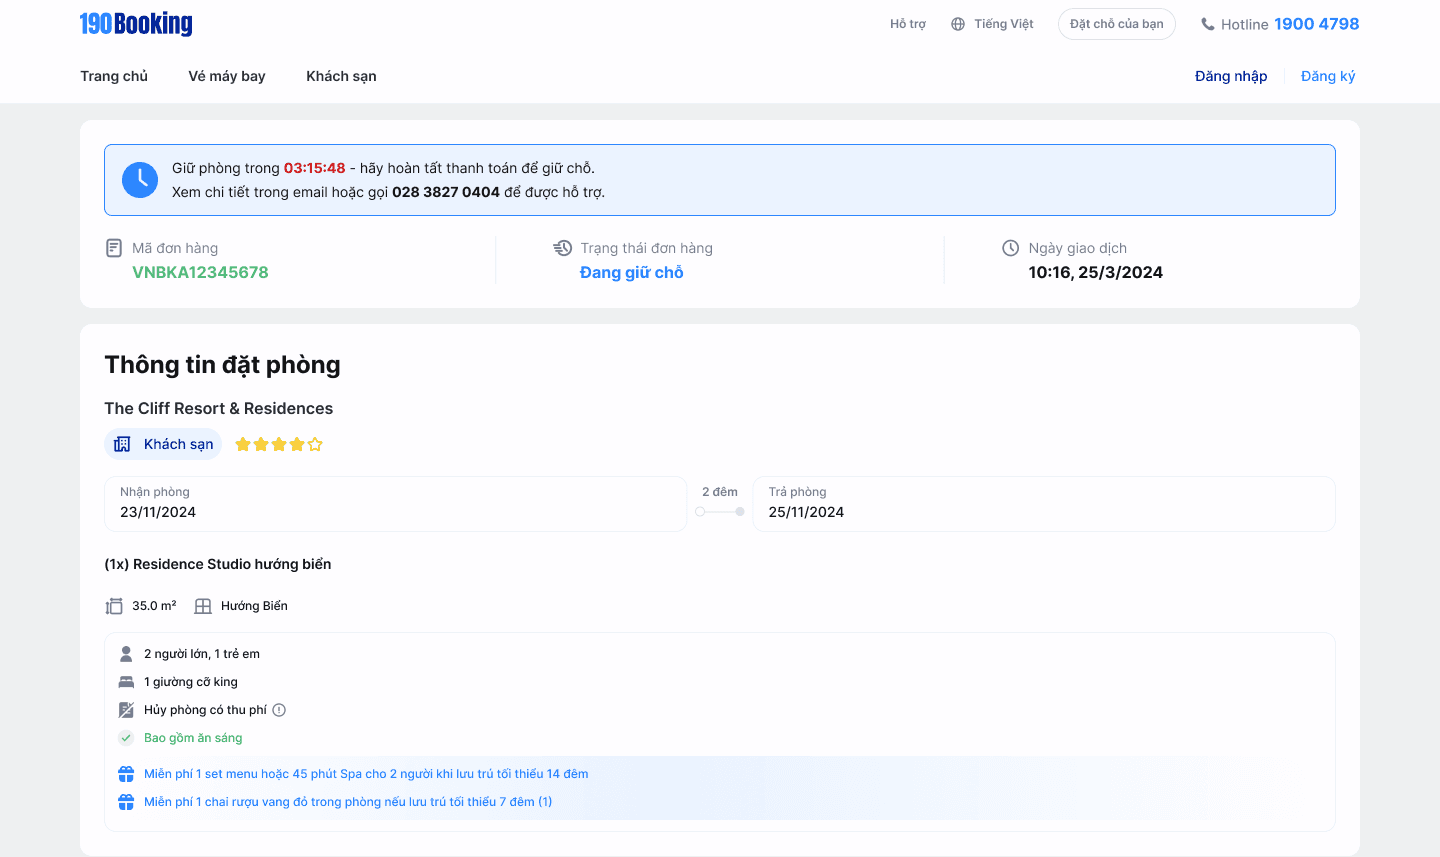The width and height of the screenshot is (1440, 857).
Task: Click the info icon next to cancellation fee
Action: click(x=280, y=710)
